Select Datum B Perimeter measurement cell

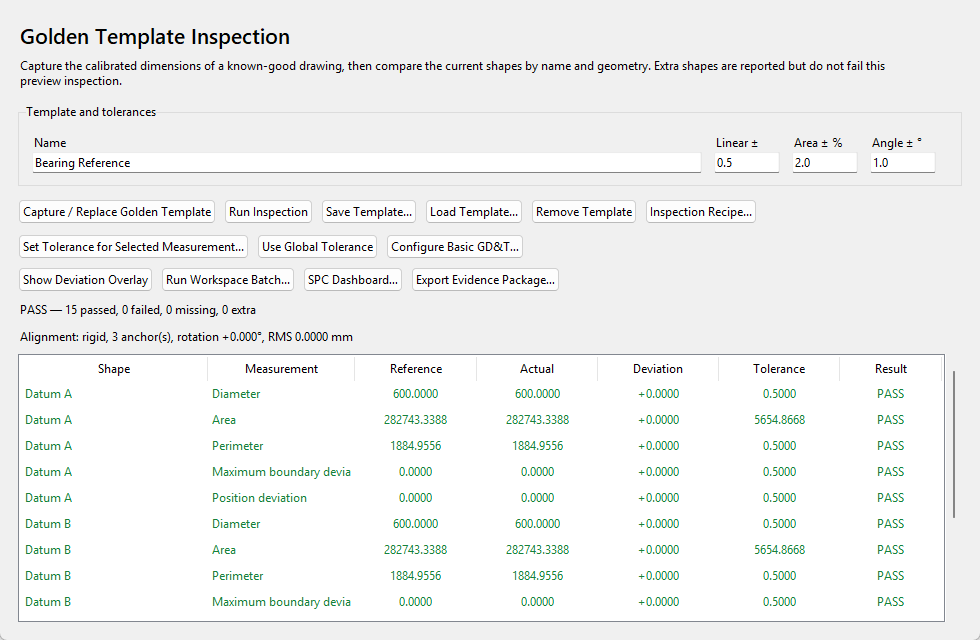pos(238,576)
